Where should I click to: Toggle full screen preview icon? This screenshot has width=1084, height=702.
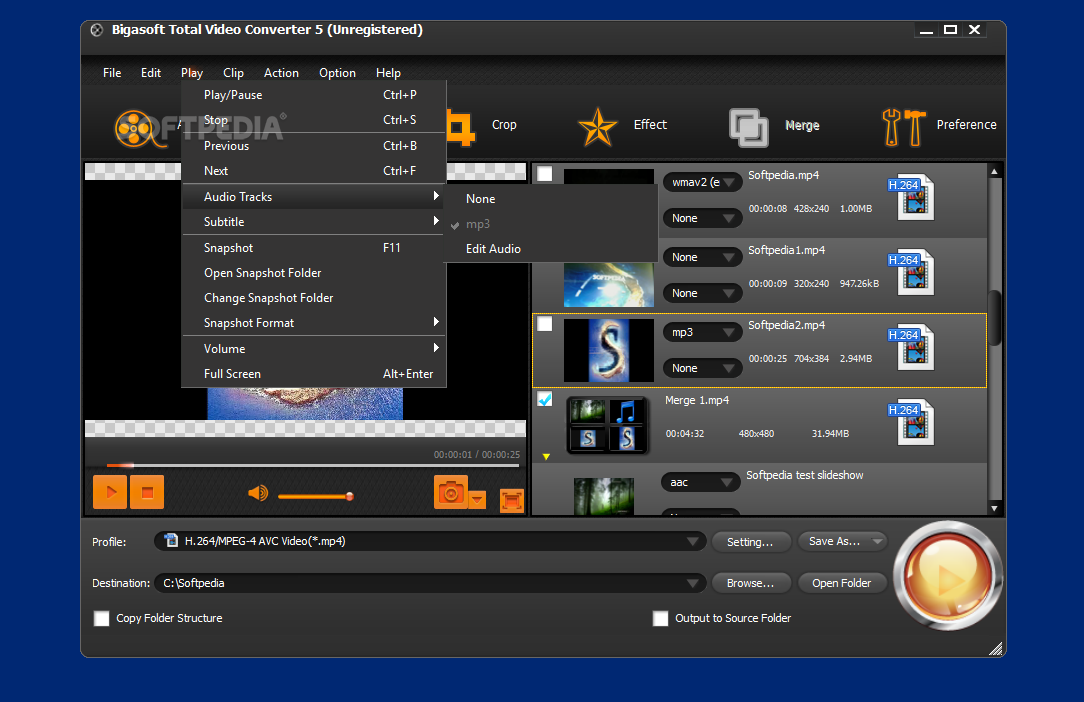[512, 500]
